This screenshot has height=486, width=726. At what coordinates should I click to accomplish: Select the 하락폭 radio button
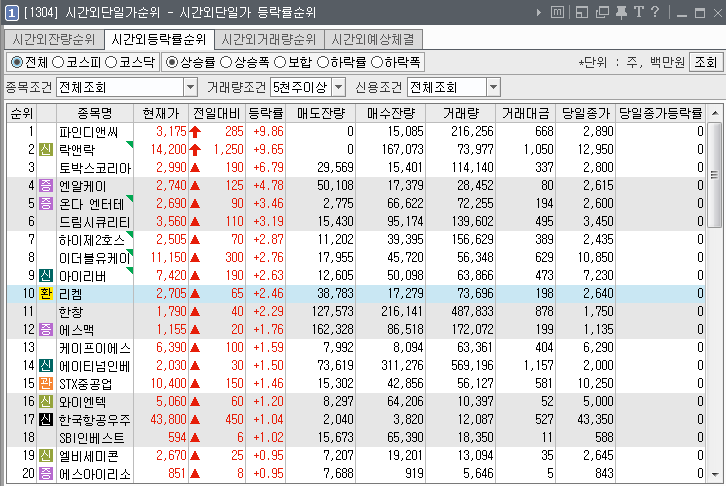pos(377,62)
